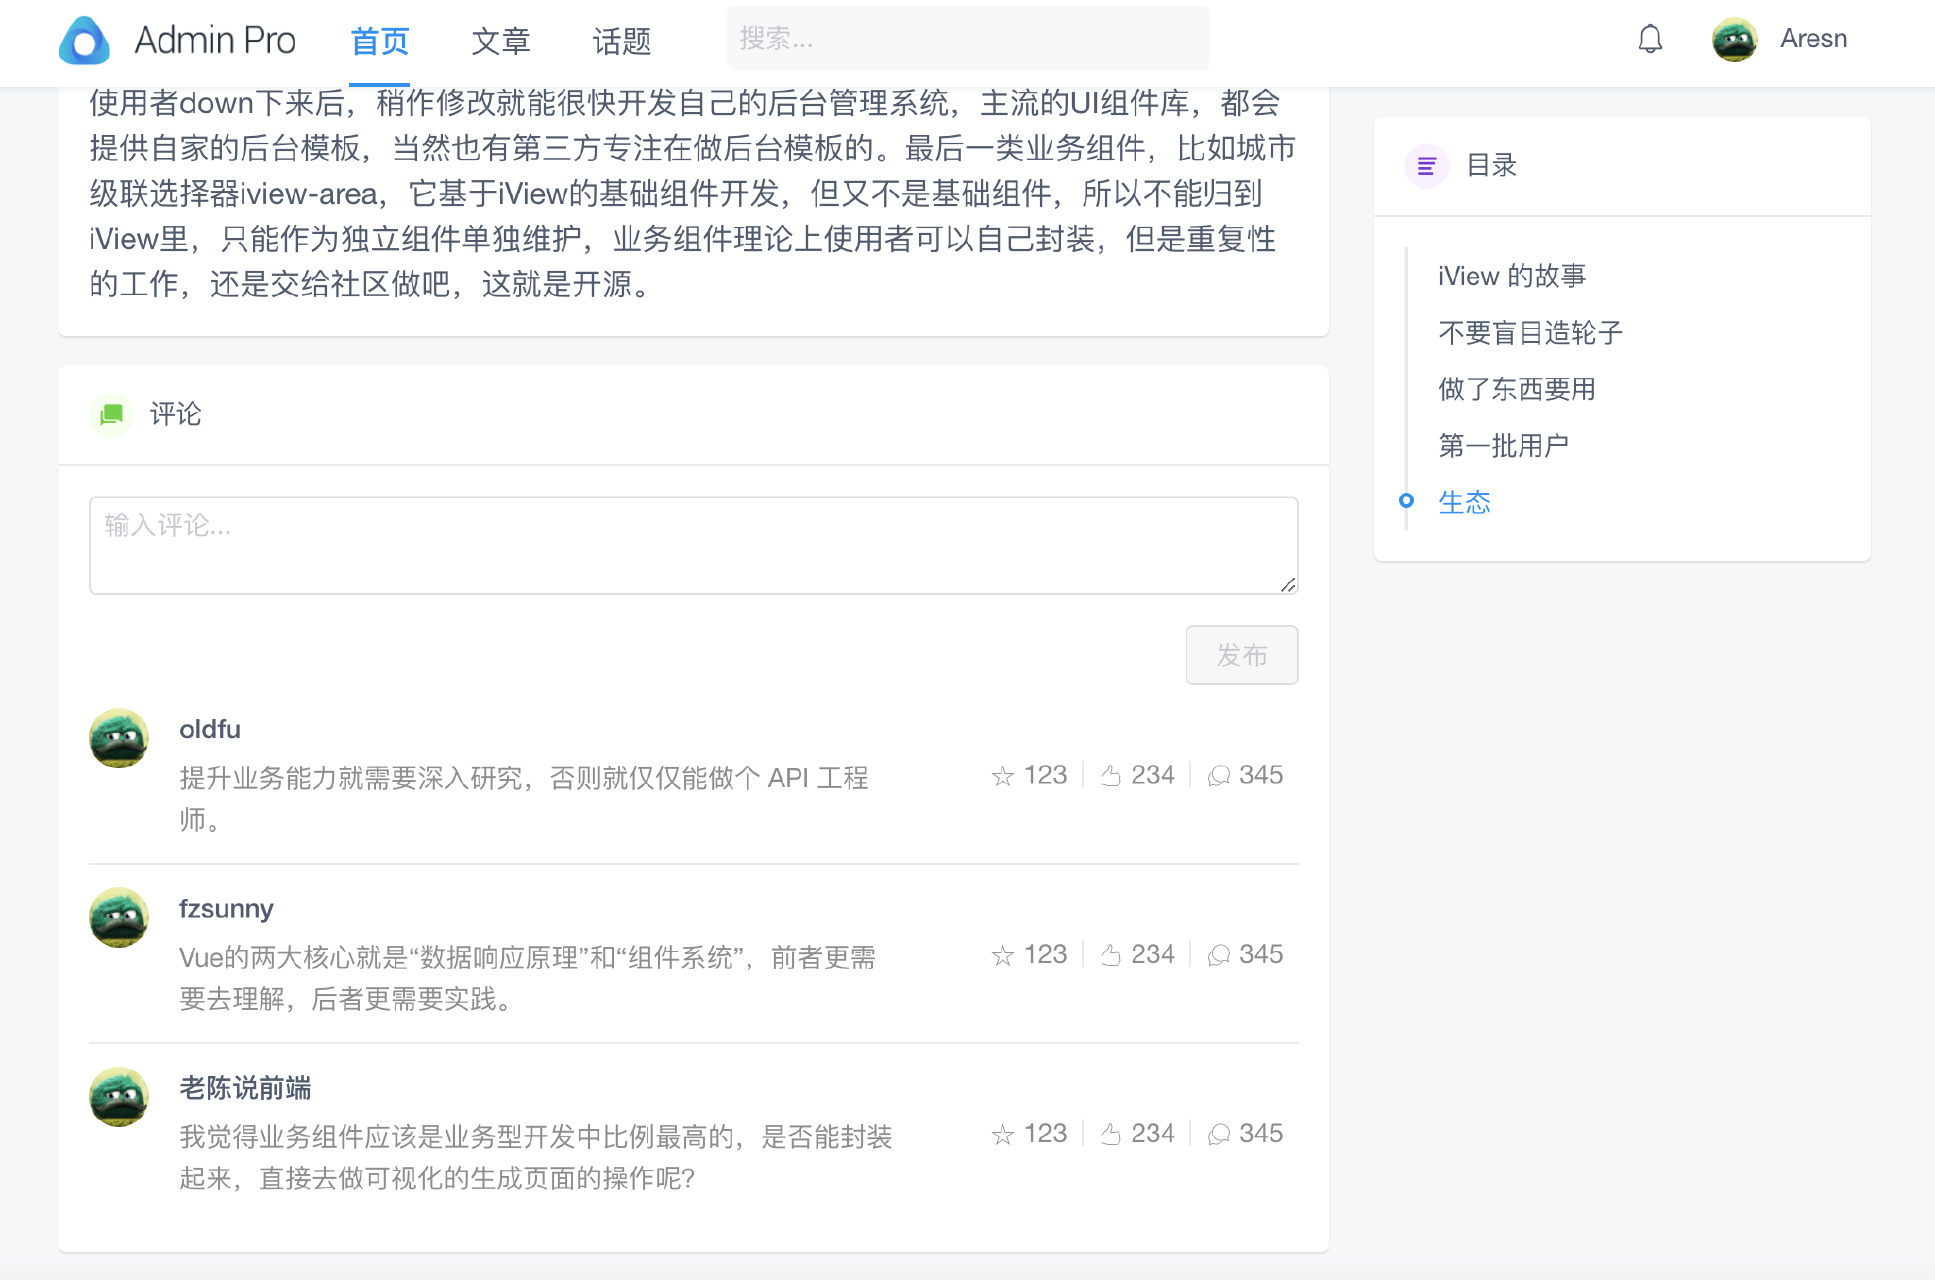Viewport: 1935px width, 1280px height.
Task: Like fzsunny's comment with thumbs-up
Action: 1112,954
